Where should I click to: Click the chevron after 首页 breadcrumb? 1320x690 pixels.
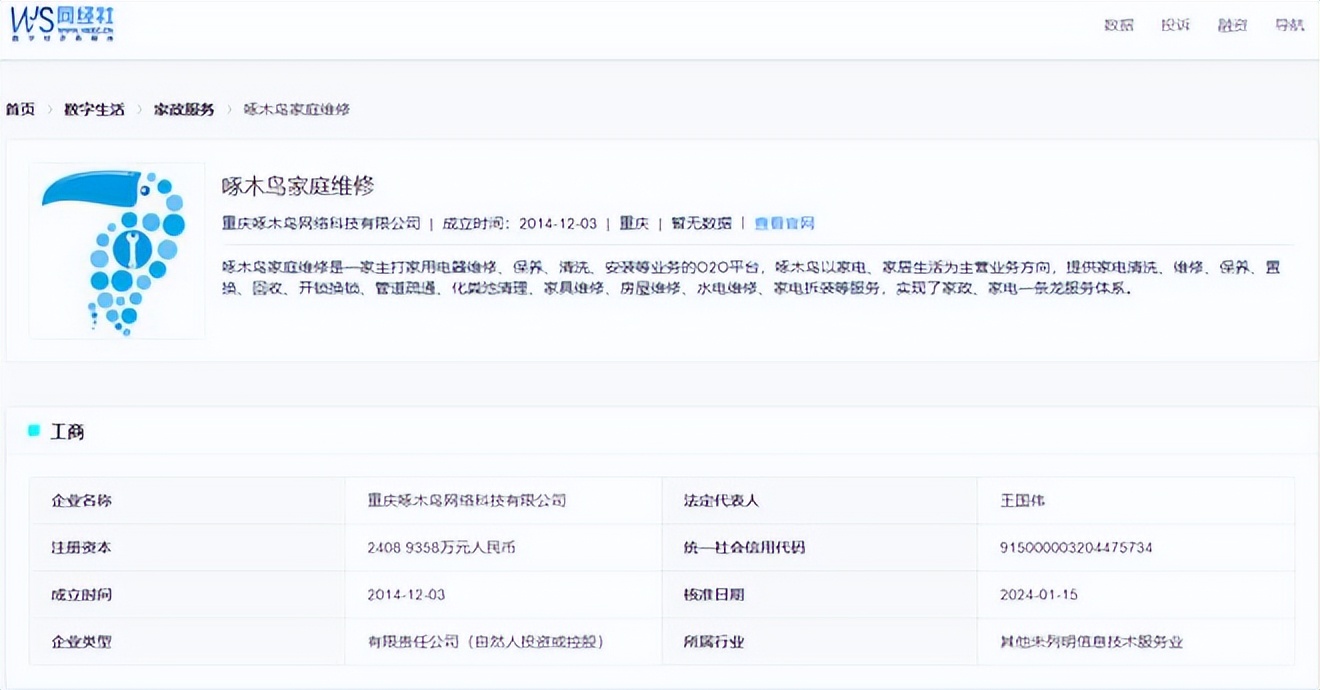point(50,109)
